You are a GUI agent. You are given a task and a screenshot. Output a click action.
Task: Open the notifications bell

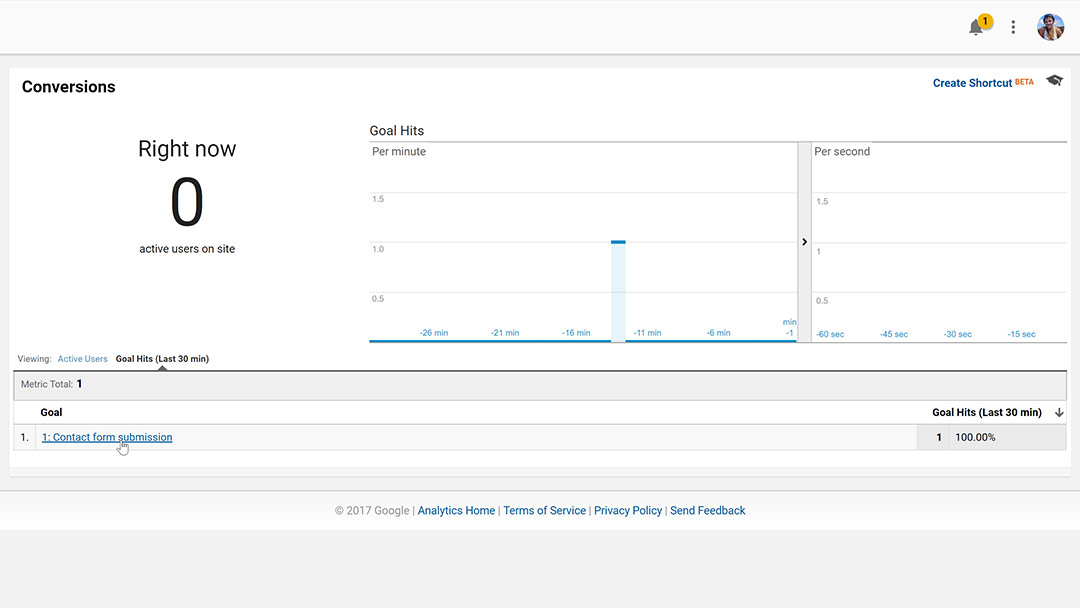[x=976, y=28]
